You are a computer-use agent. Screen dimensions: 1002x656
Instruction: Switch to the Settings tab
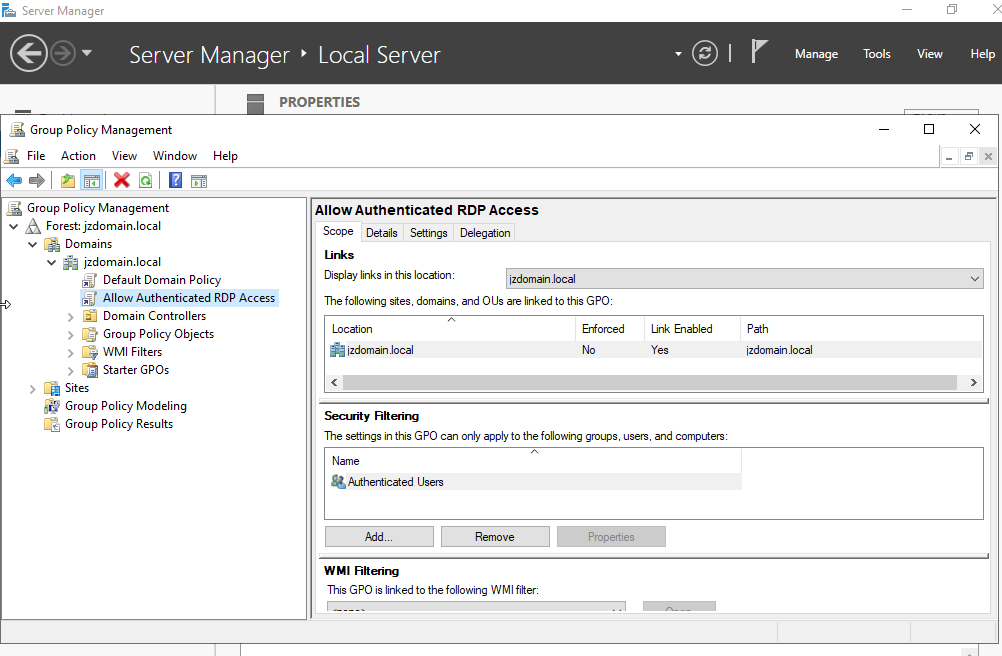point(428,232)
